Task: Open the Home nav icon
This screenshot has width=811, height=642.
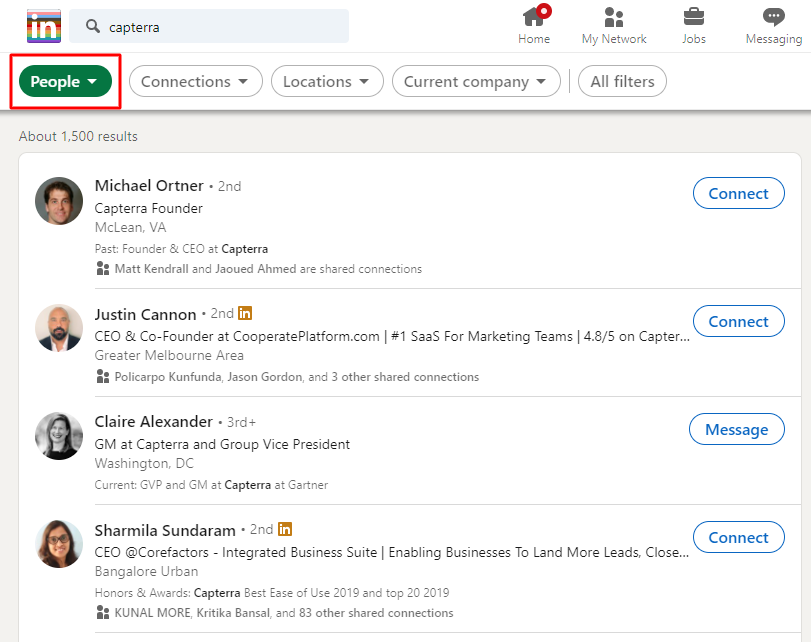Action: coord(533,17)
